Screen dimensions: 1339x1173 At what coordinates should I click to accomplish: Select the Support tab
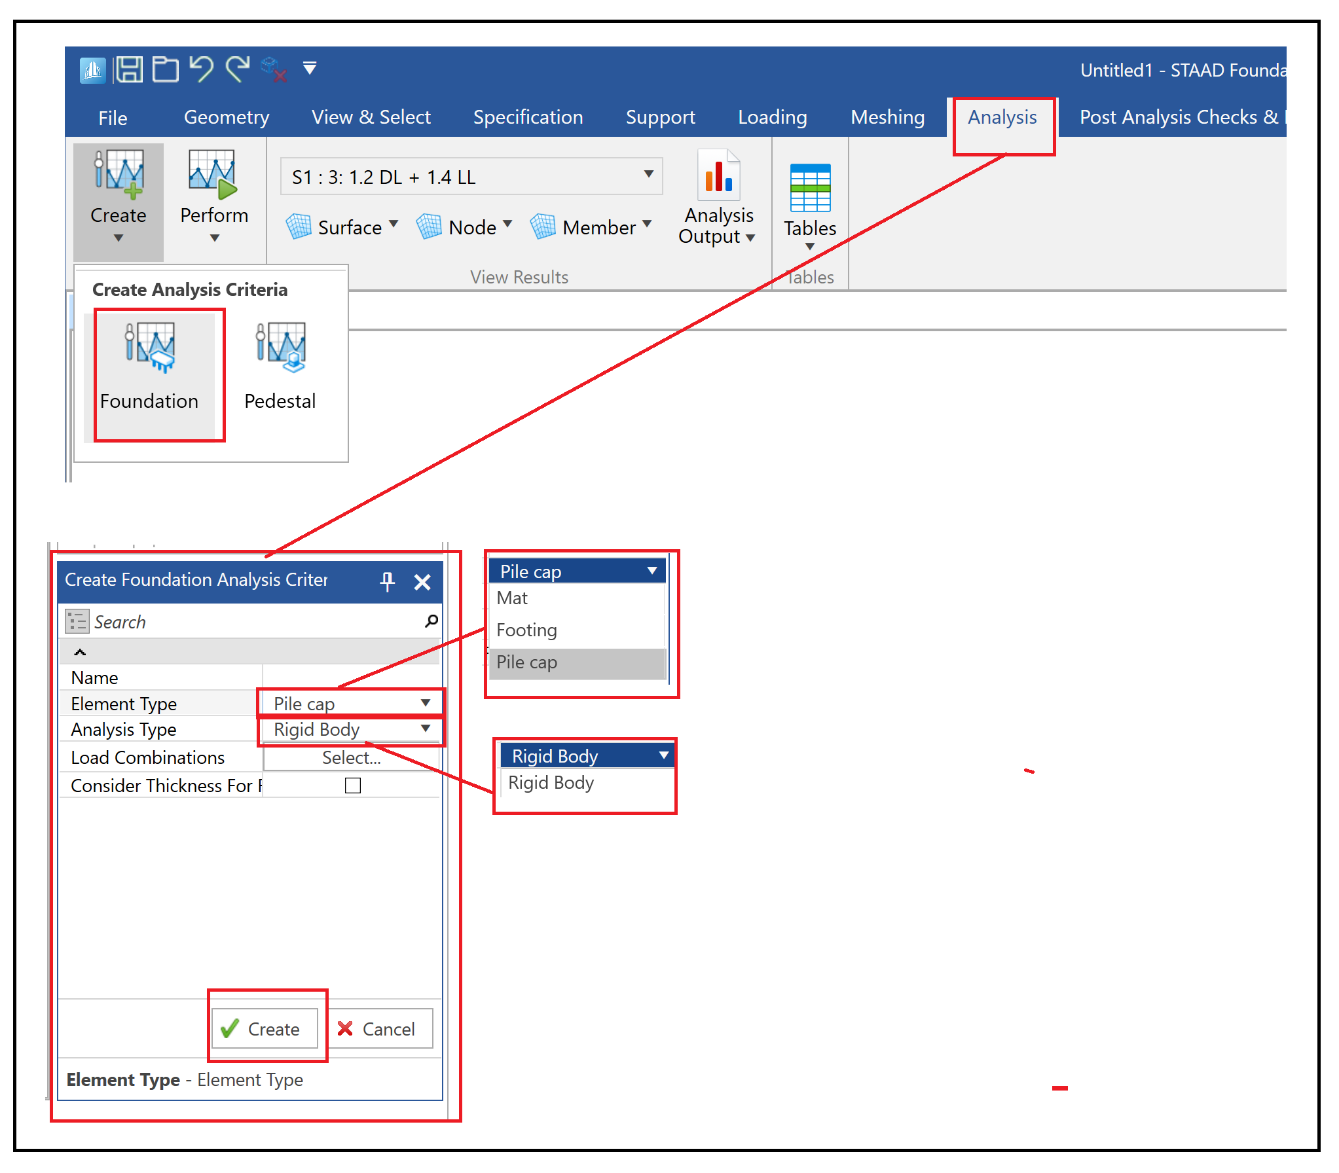(x=660, y=117)
